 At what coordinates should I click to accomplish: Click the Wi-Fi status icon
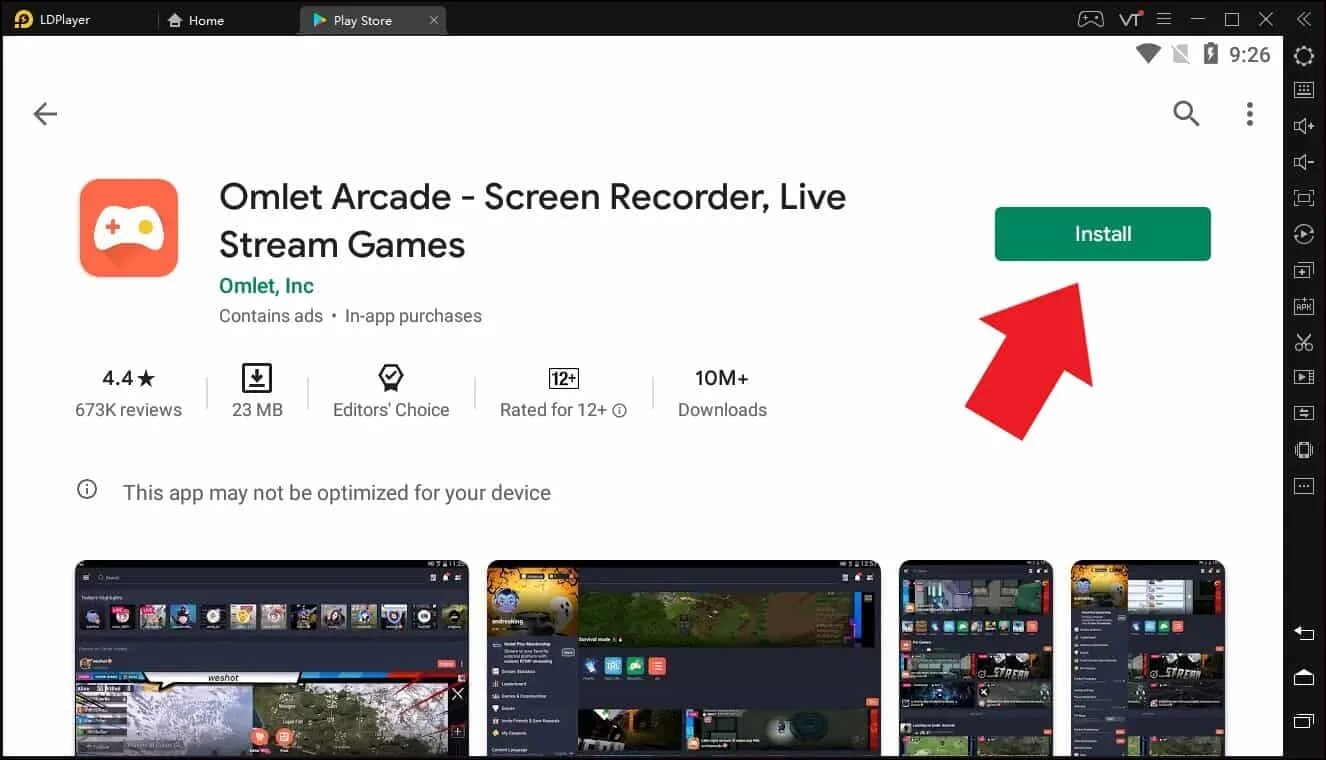pyautogui.click(x=1148, y=54)
